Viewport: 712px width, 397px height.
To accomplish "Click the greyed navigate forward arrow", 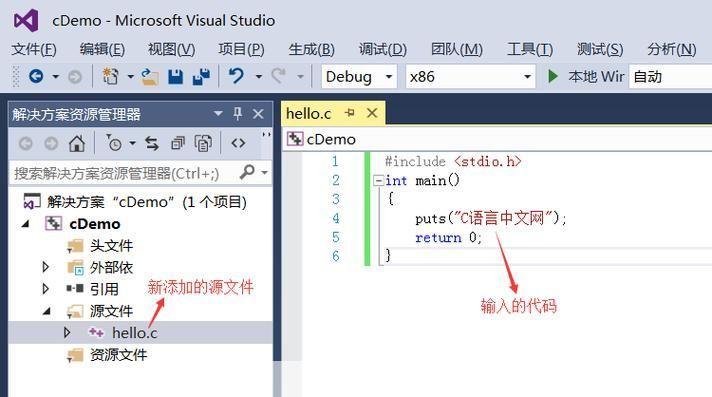I will pyautogui.click(x=75, y=77).
